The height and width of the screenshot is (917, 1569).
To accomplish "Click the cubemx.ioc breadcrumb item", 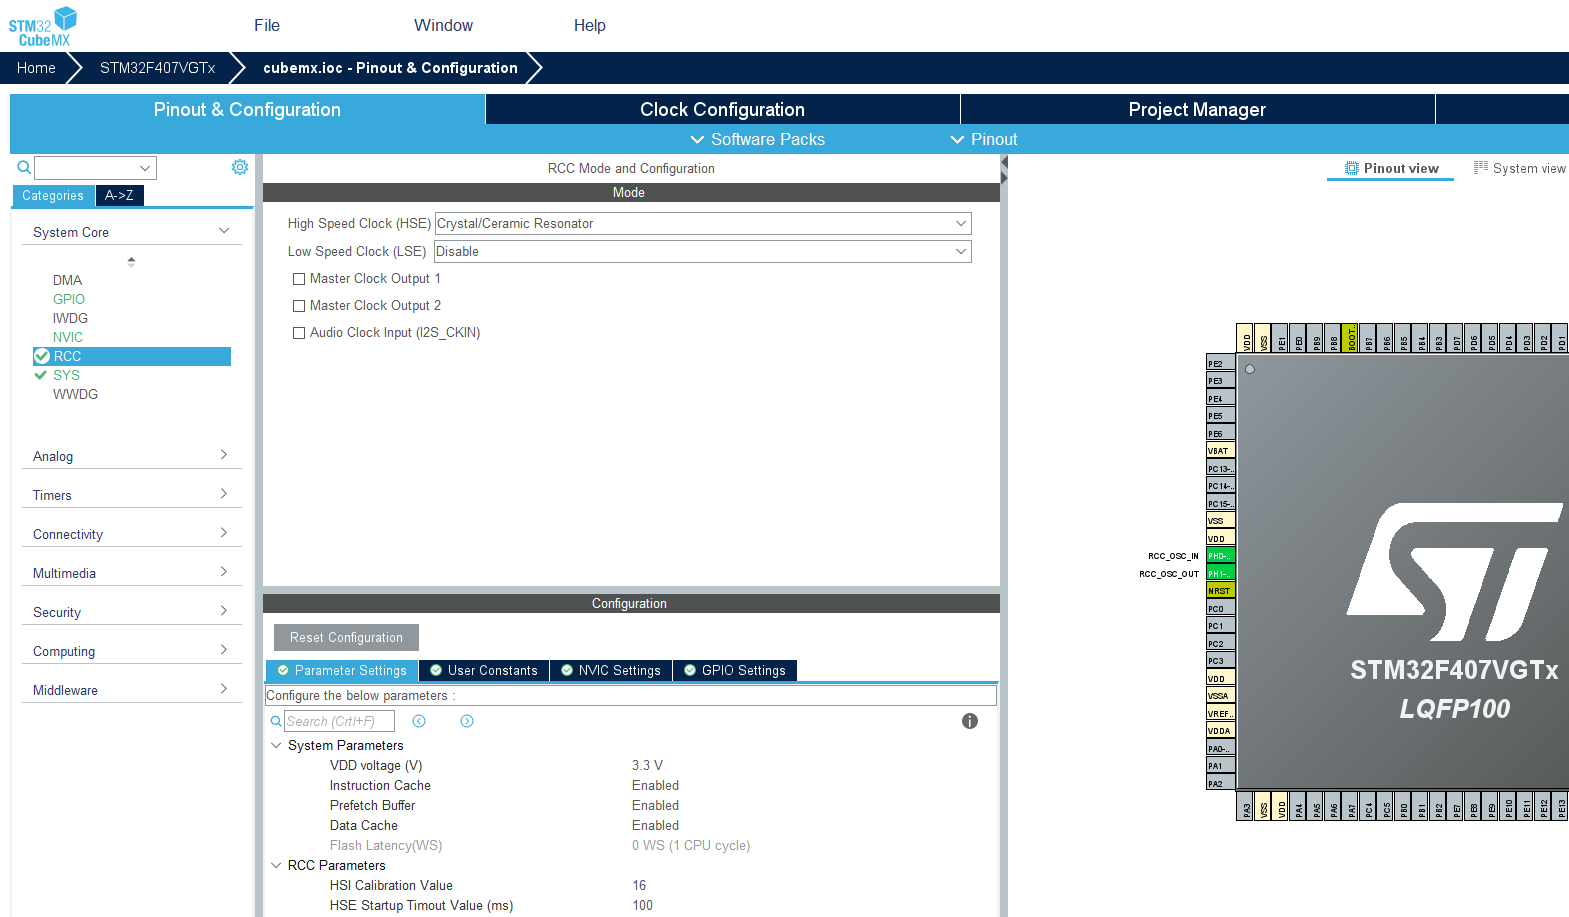I will coord(390,68).
